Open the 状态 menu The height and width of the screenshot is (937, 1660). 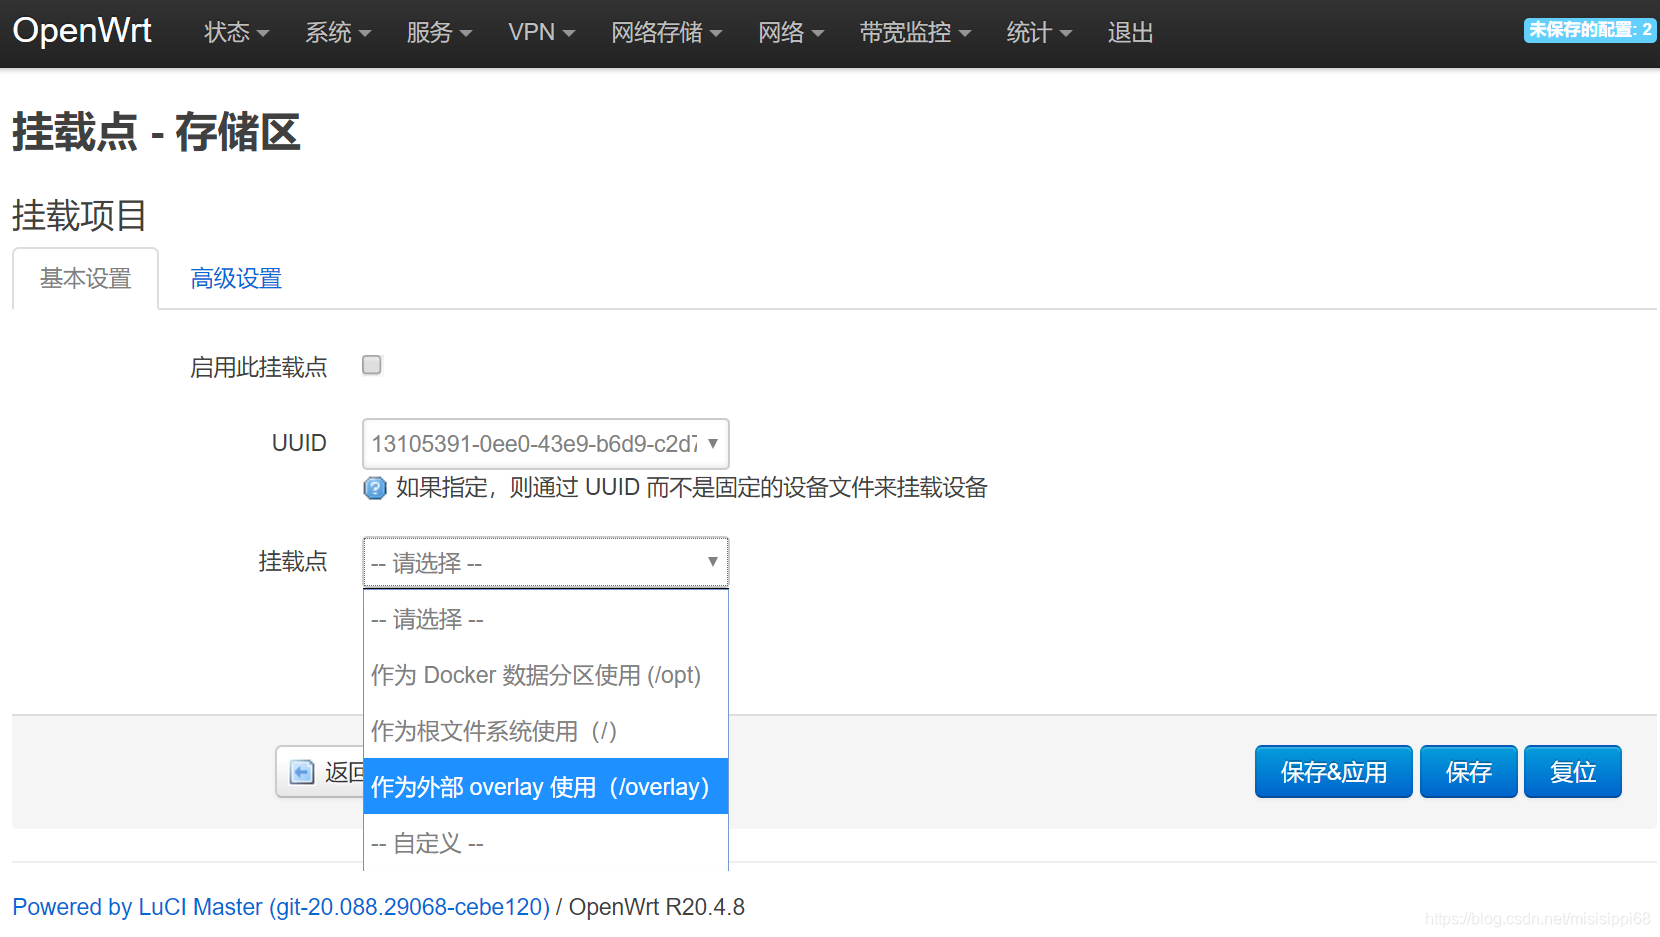(237, 33)
